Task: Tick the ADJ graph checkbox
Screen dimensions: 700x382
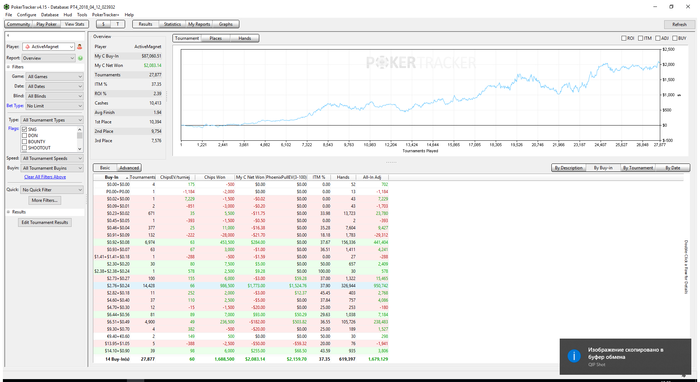Action: 658,38
